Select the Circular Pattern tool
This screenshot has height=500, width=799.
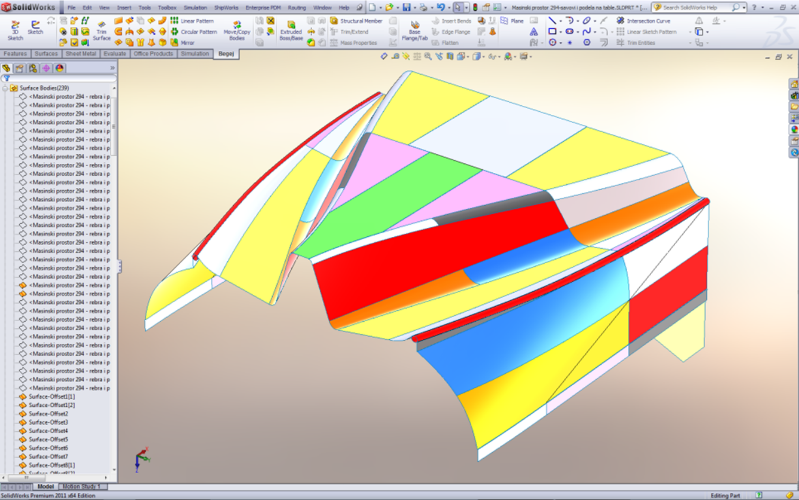click(198, 31)
